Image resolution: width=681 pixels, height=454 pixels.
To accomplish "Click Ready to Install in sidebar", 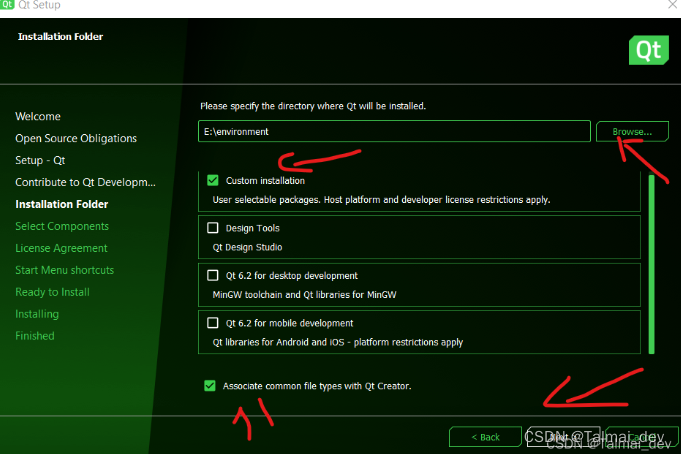I will (53, 292).
